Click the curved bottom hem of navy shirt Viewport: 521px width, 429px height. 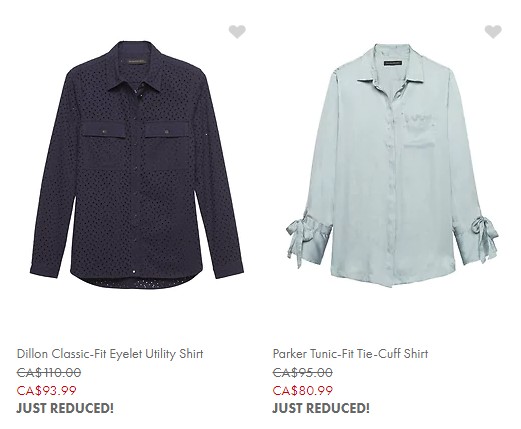pos(137,281)
